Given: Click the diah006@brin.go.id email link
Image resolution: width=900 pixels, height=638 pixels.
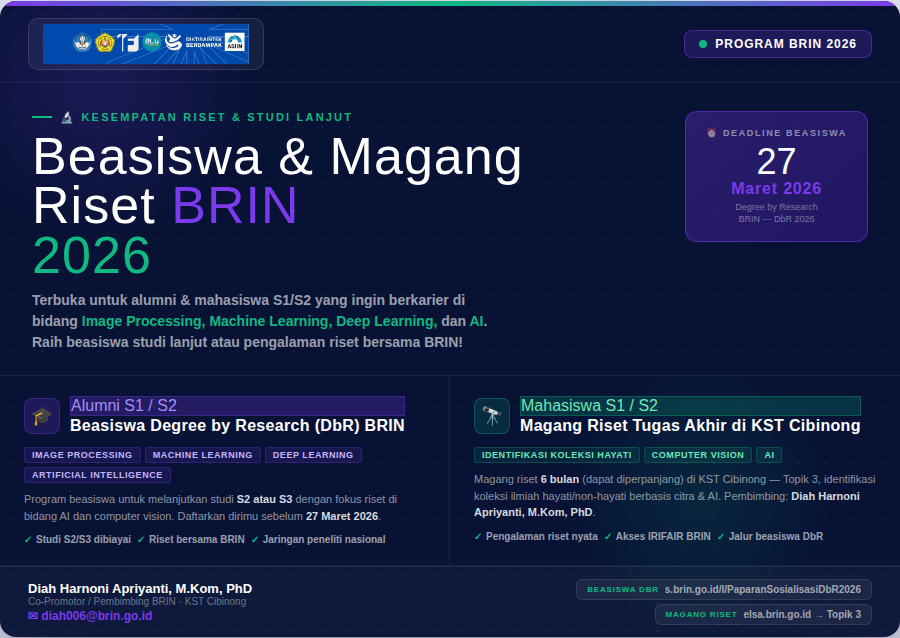Looking at the screenshot, I should [96, 616].
